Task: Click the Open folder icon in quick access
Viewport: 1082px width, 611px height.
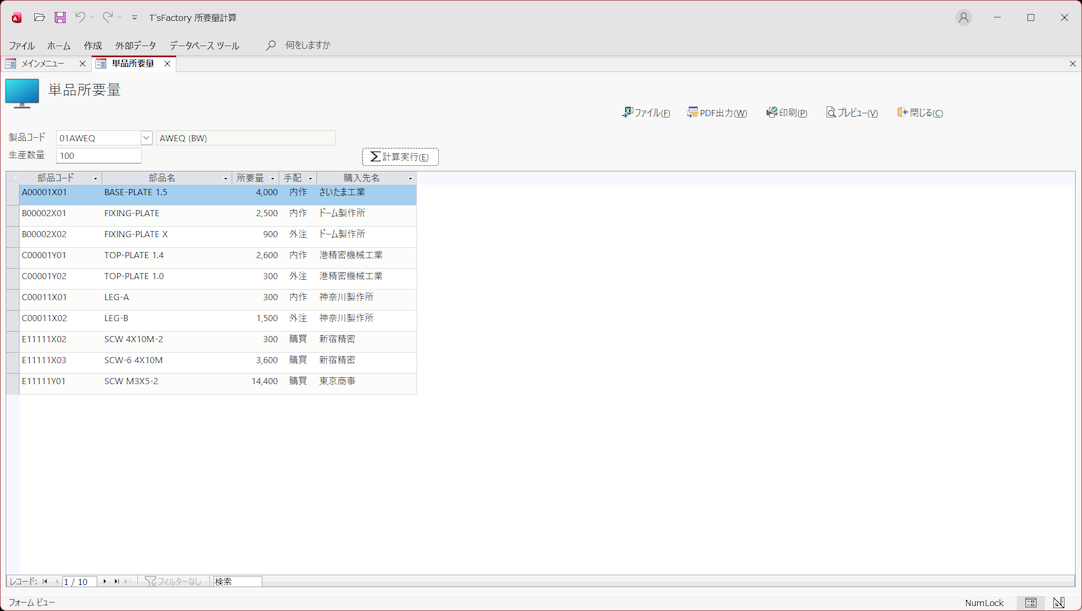Action: [x=39, y=18]
